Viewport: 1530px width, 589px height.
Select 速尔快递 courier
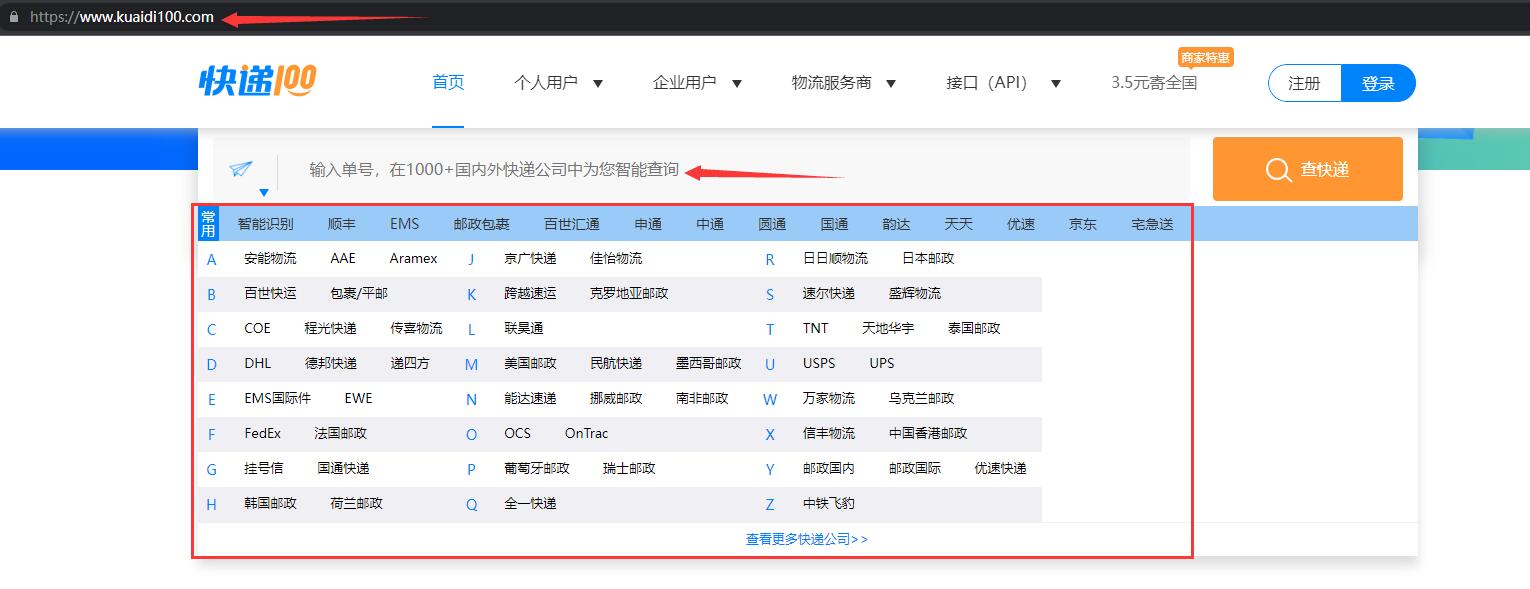(829, 293)
